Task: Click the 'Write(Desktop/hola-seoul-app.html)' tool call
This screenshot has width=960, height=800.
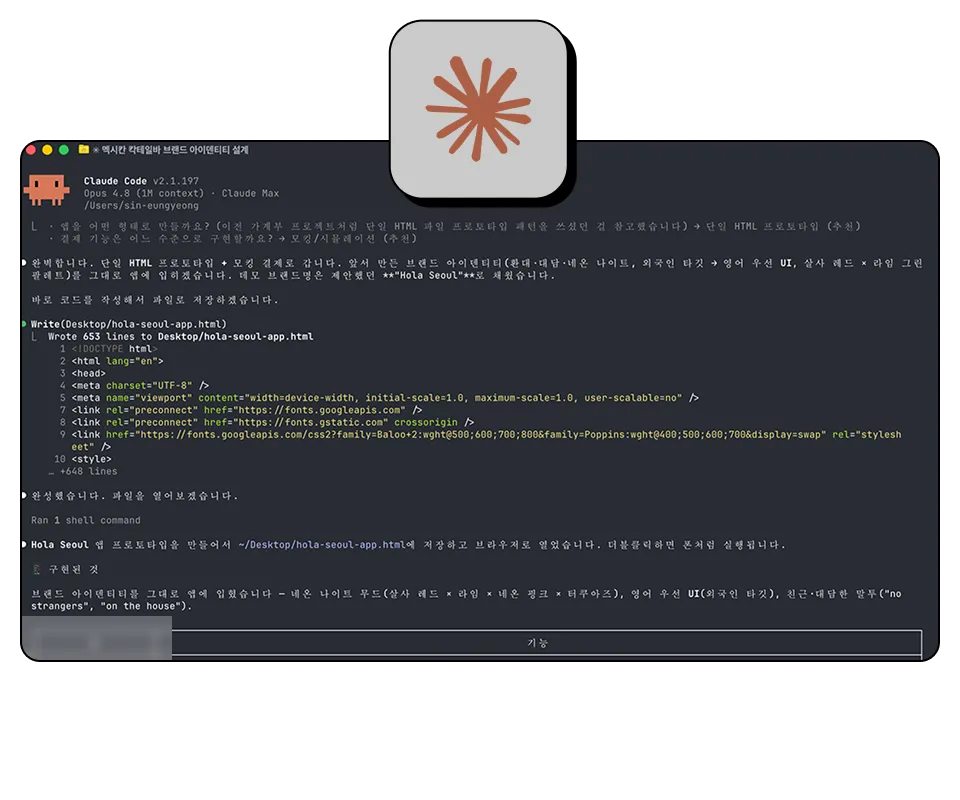Action: [129, 324]
